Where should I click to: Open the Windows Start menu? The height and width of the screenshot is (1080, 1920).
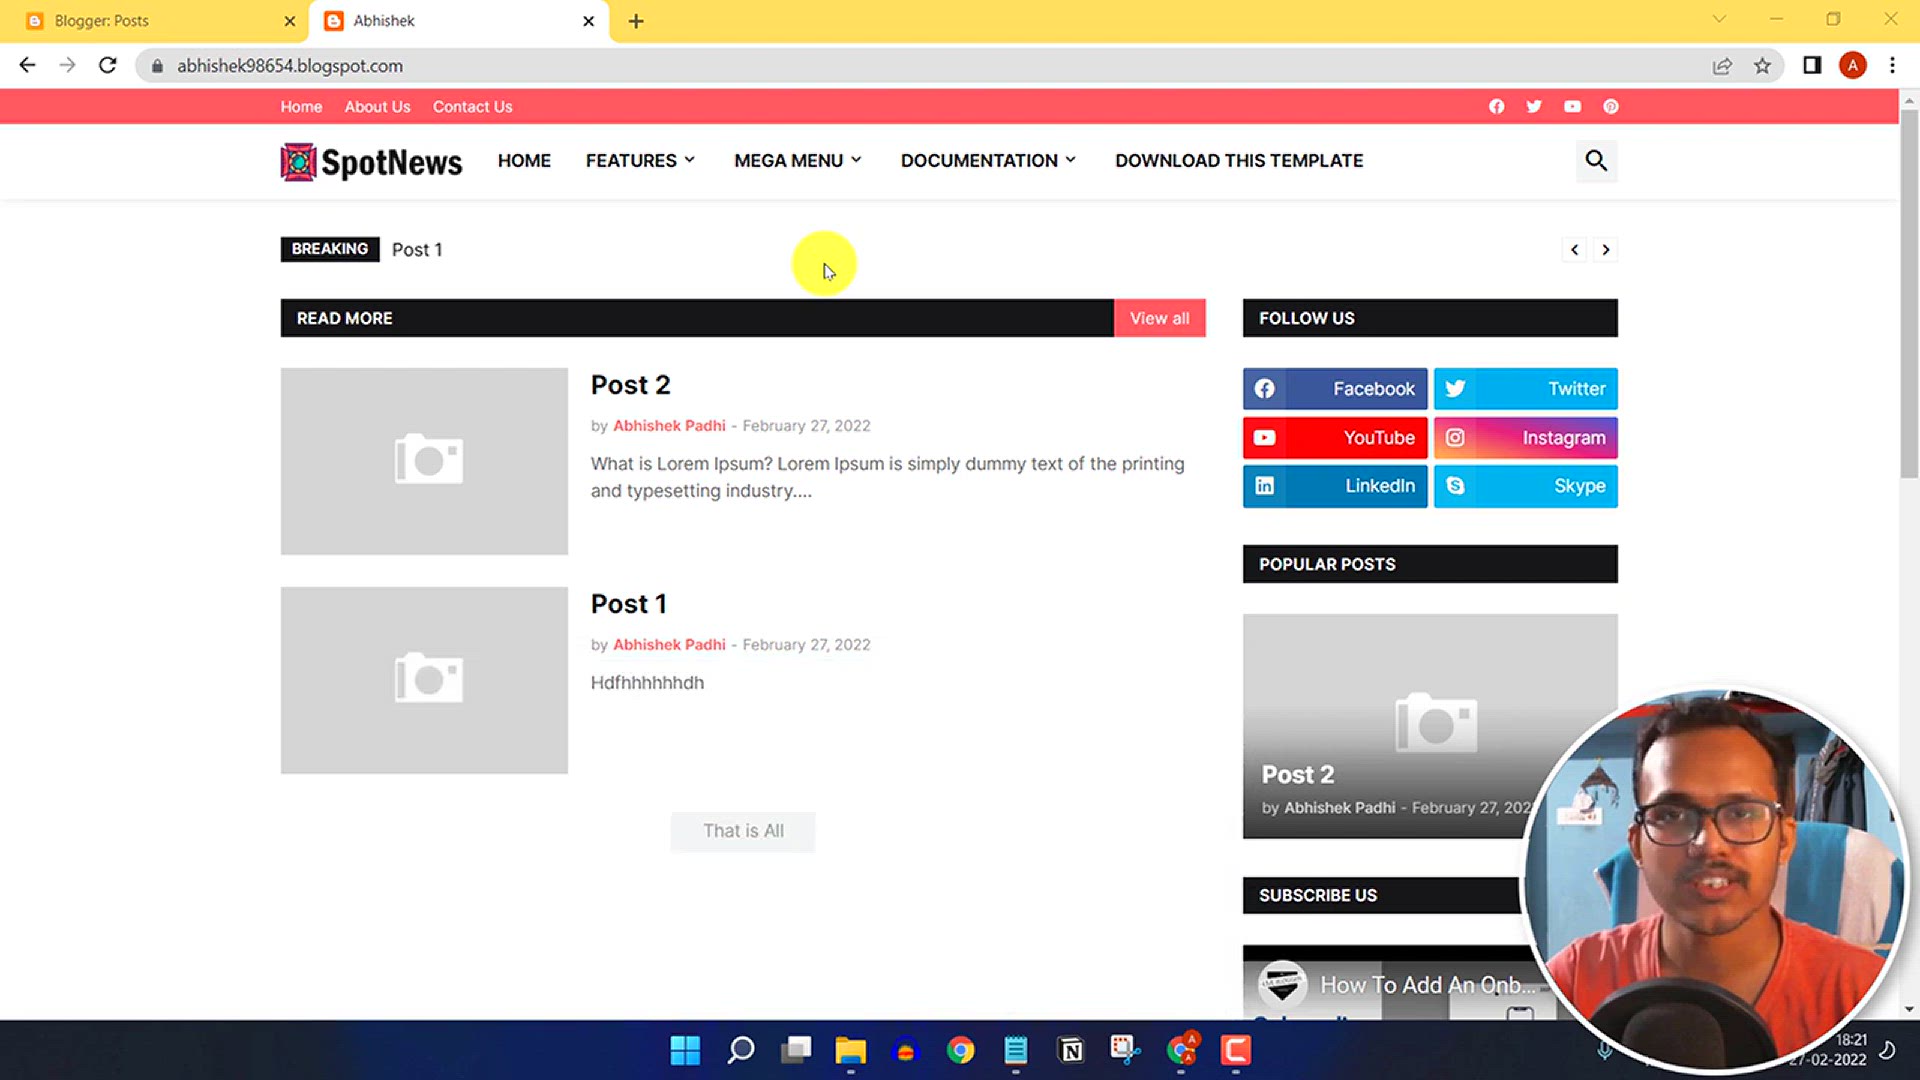(685, 1050)
